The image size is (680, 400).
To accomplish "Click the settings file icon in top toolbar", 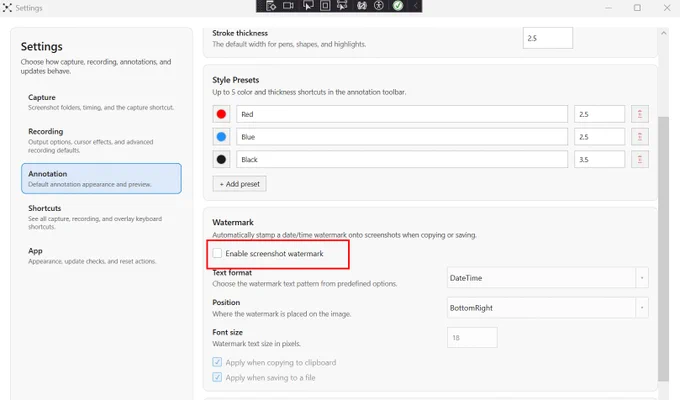I will [271, 6].
